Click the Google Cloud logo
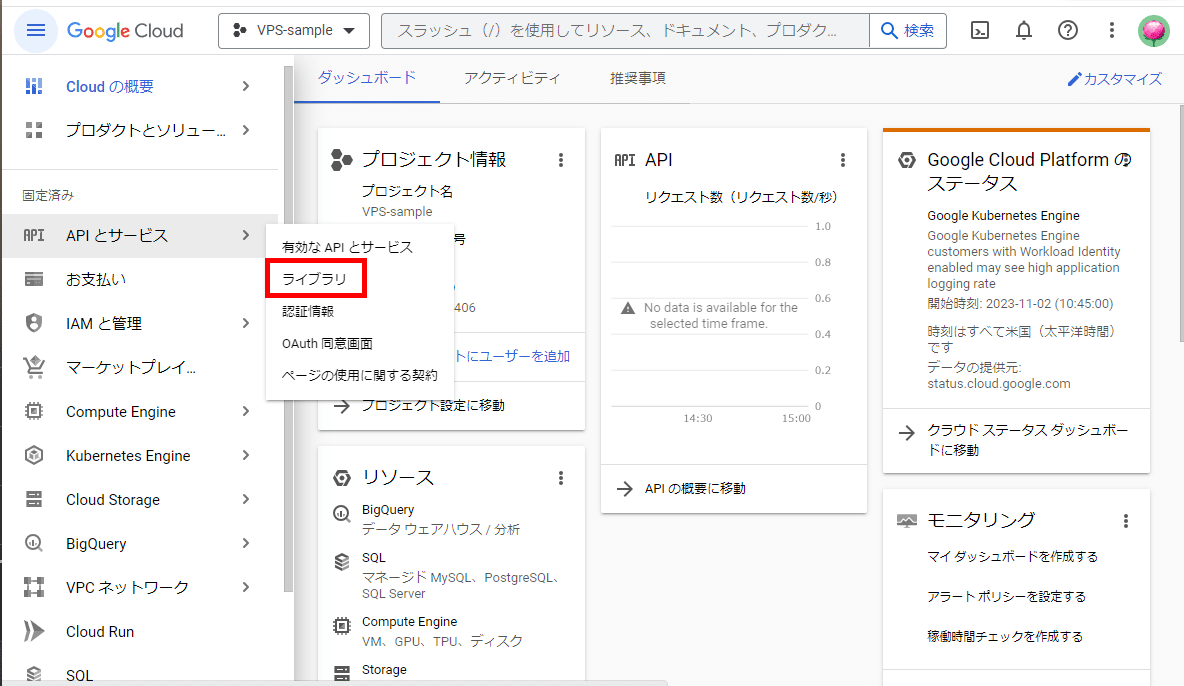This screenshot has height=686, width=1184. (x=125, y=30)
